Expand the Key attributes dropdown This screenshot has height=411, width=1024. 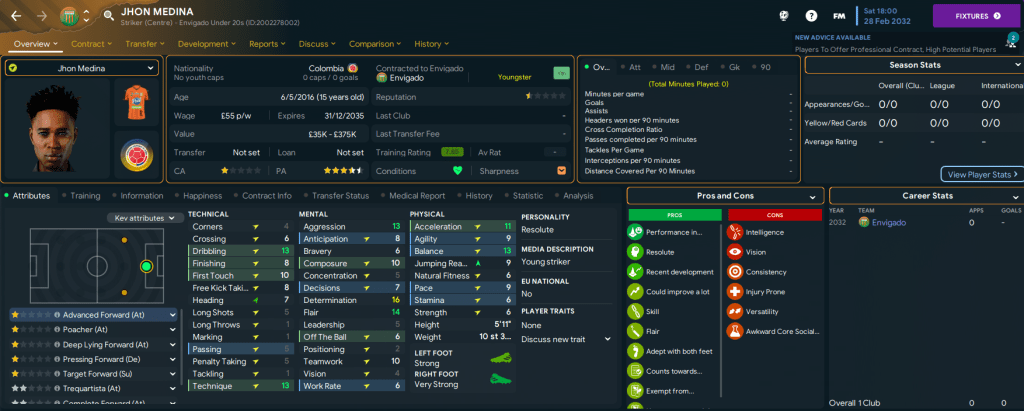[x=144, y=218]
